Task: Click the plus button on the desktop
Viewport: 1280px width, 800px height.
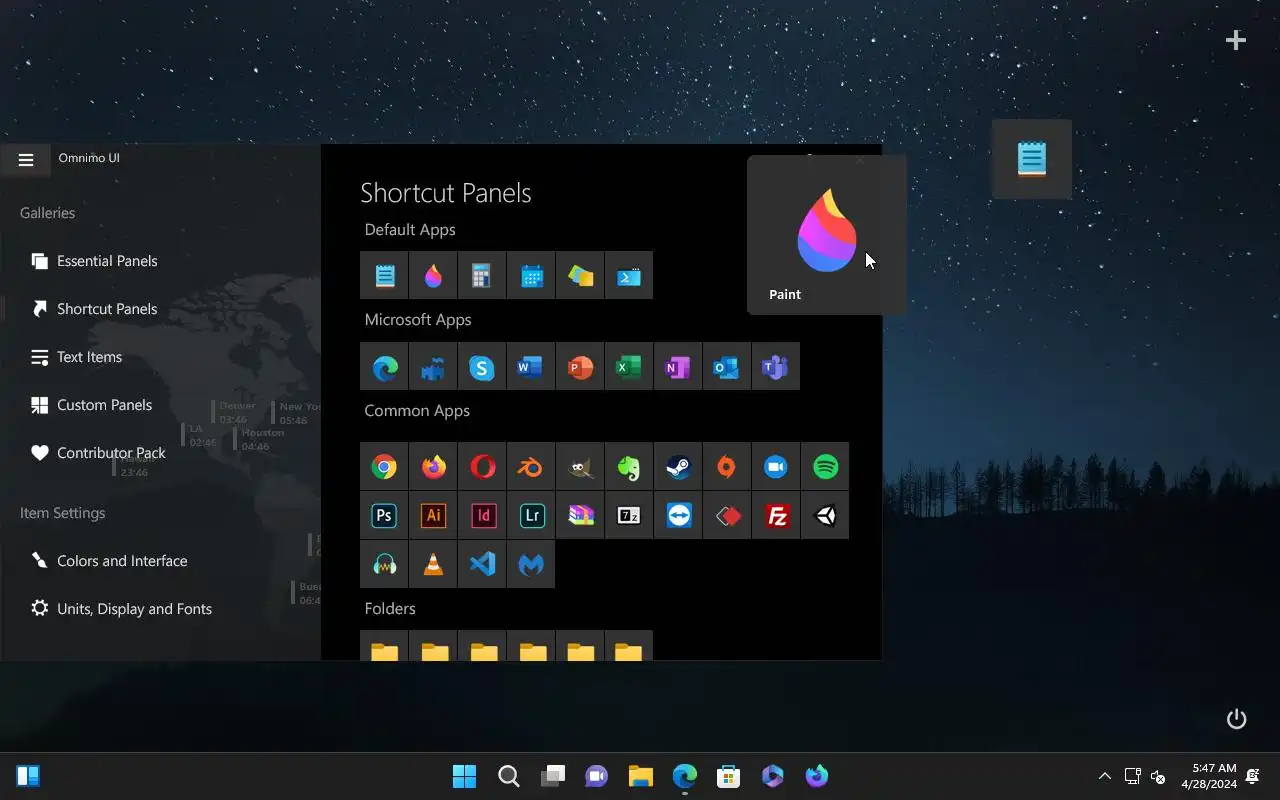Action: pos(1236,40)
